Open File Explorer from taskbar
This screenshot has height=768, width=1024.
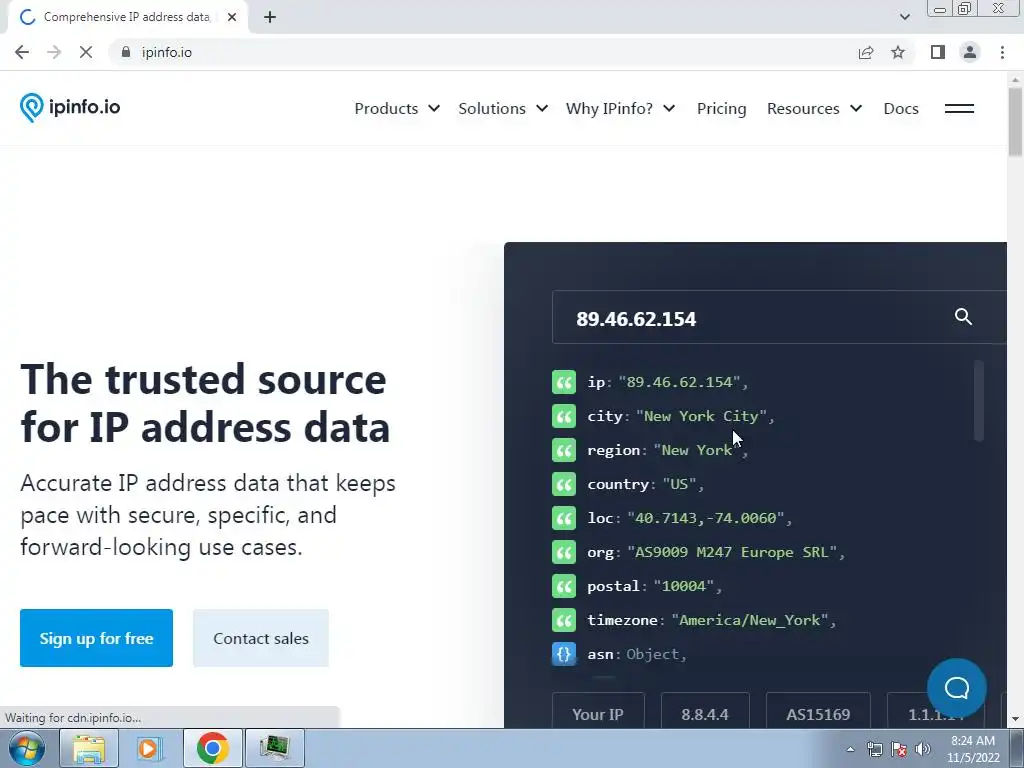[89, 748]
